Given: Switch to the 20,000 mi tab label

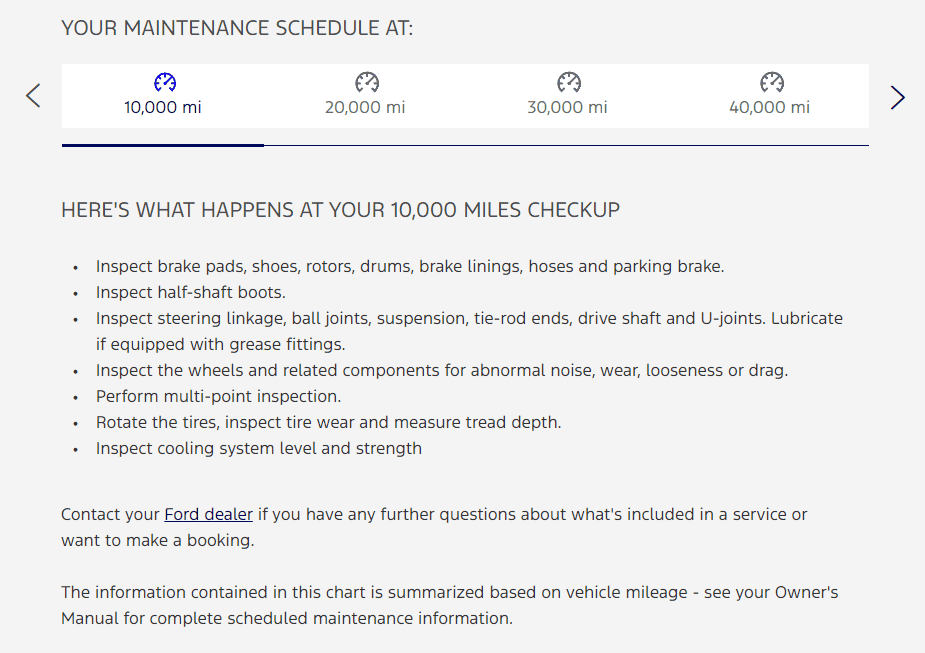Looking at the screenshot, I should [x=365, y=107].
